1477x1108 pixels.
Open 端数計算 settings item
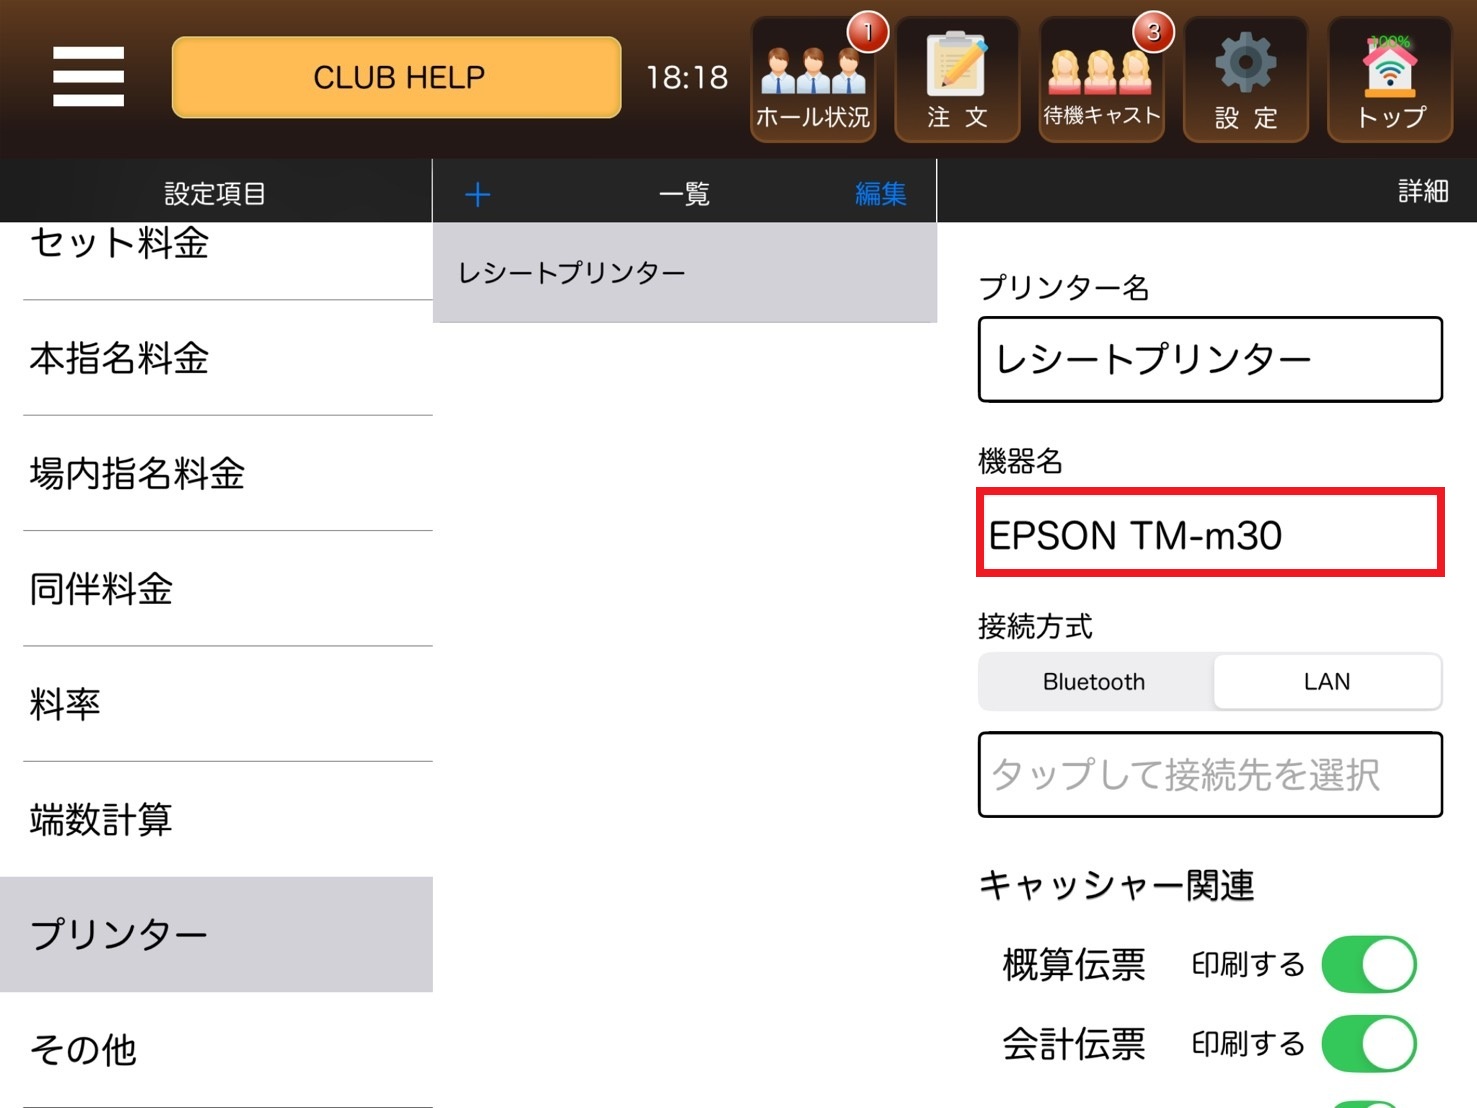pos(216,819)
